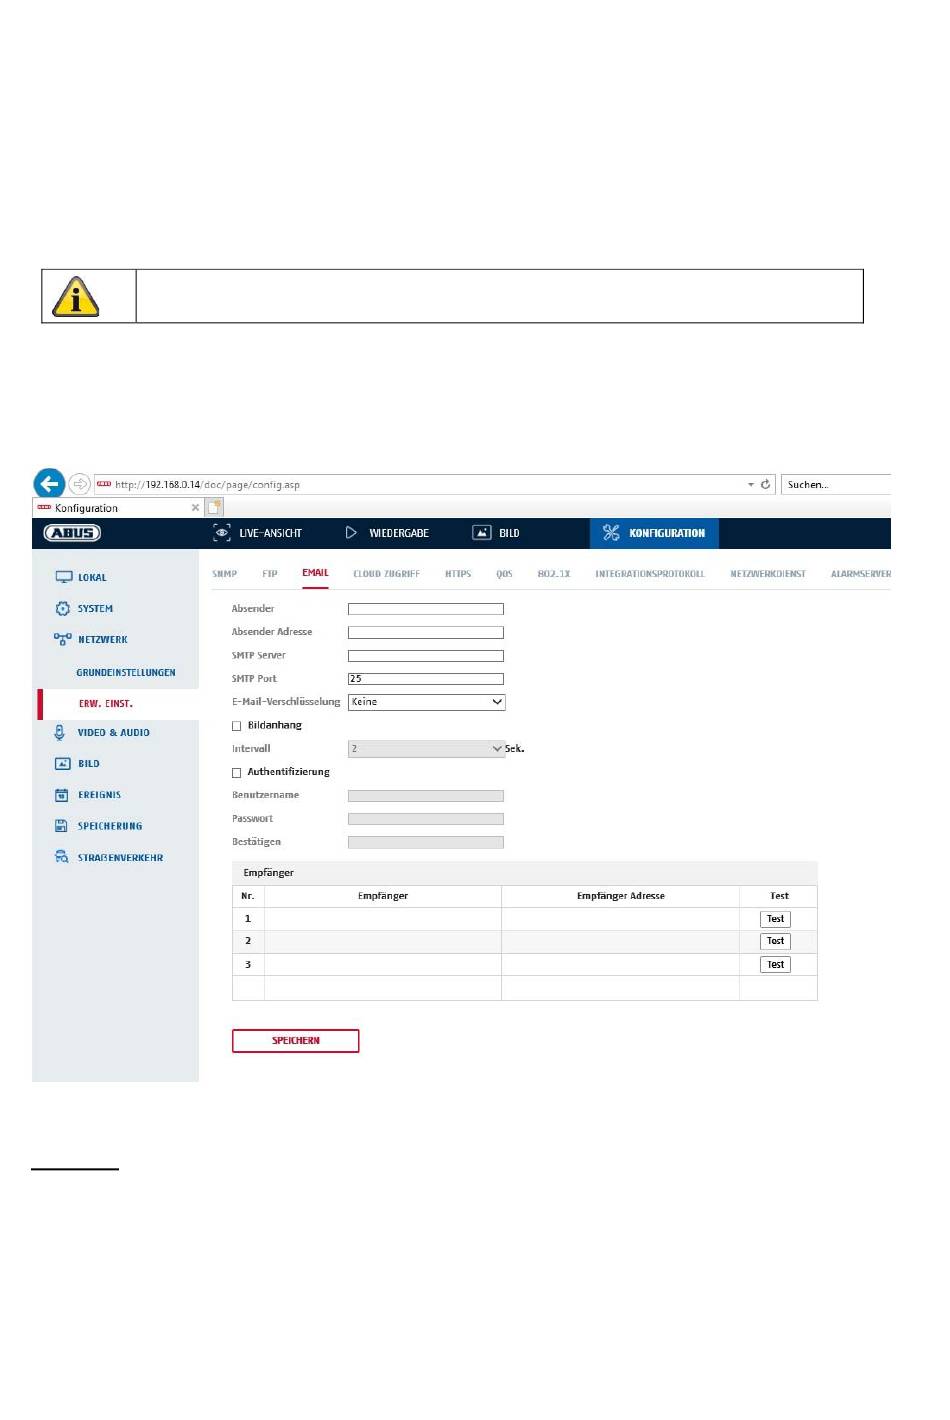Open the Bild picture icon in top bar
Image resolution: width=950 pixels, height=1420 pixels.
pyautogui.click(x=481, y=533)
